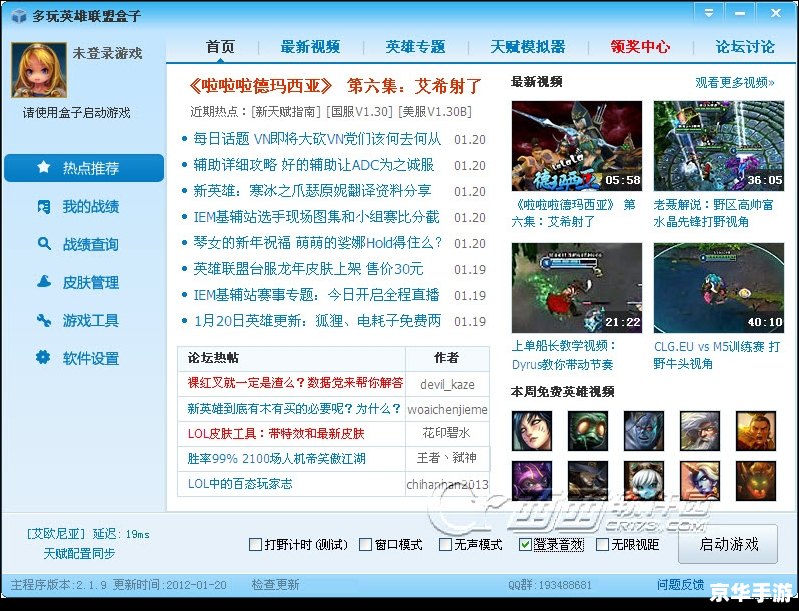Click the 皮肤管理 hat icon
Viewport: 799px width, 611px height.
pyautogui.click(x=44, y=281)
